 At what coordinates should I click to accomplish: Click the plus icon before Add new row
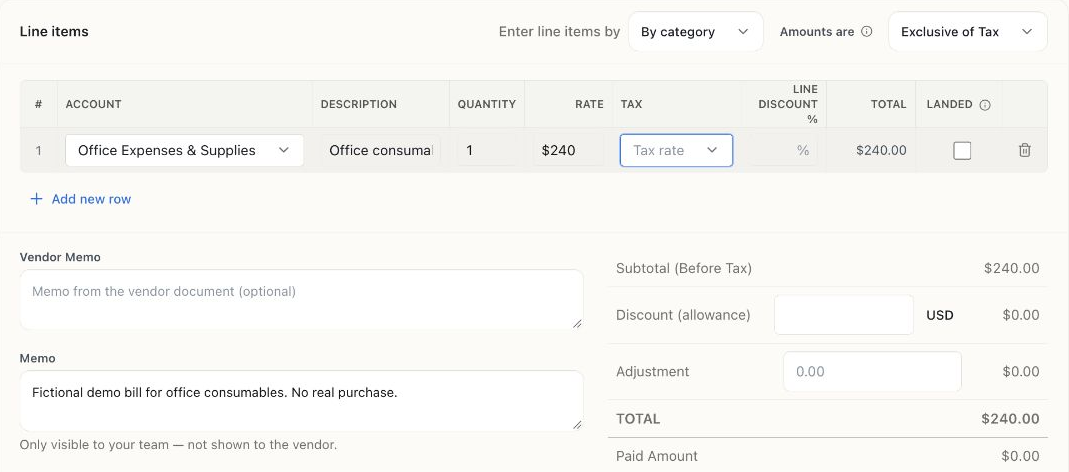point(37,199)
